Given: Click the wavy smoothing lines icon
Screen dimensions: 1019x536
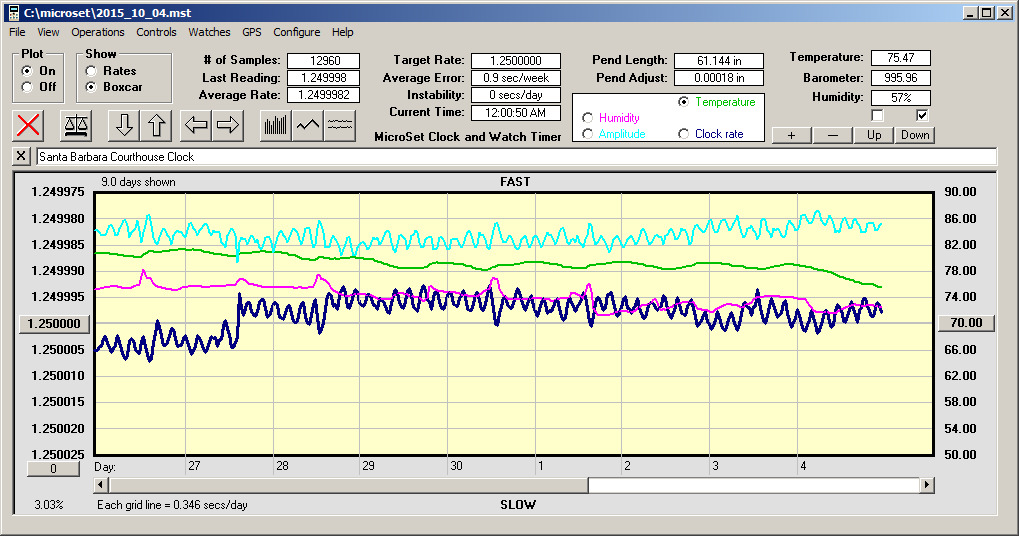Looking at the screenshot, I should click(x=340, y=125).
